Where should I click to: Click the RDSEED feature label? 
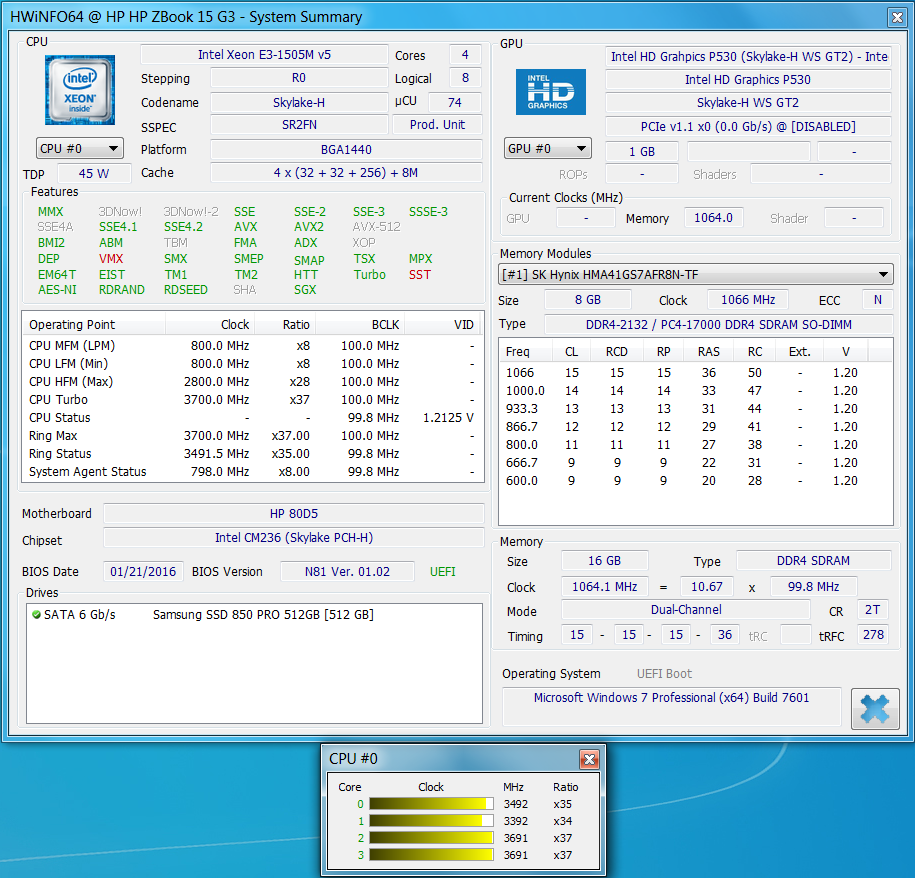pyautogui.click(x=186, y=289)
